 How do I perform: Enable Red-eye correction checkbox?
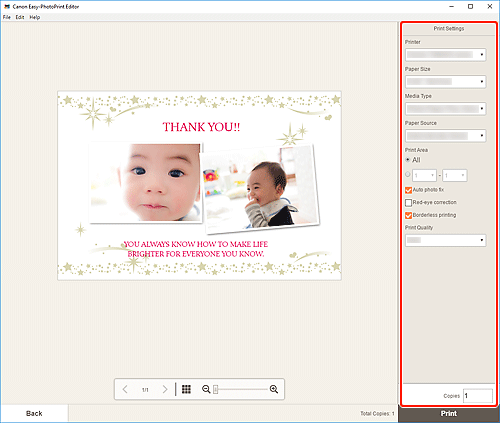[408, 203]
